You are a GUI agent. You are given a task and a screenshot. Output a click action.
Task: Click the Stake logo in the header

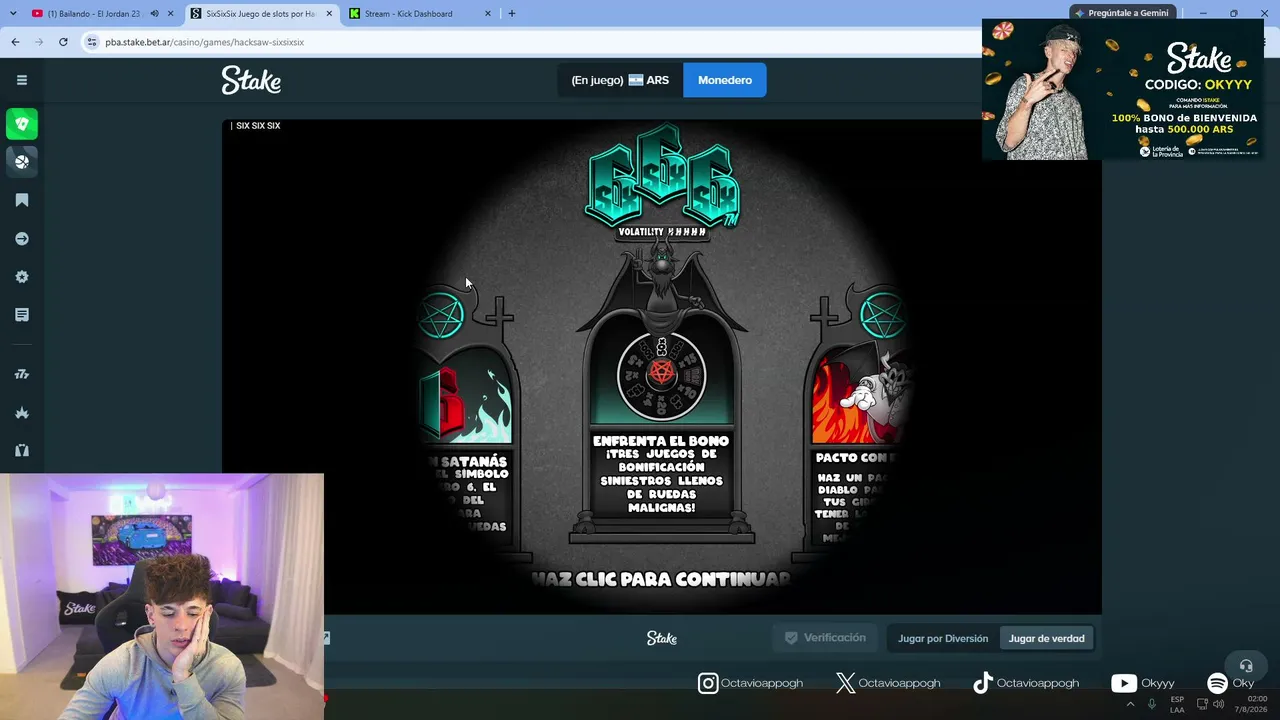251,80
